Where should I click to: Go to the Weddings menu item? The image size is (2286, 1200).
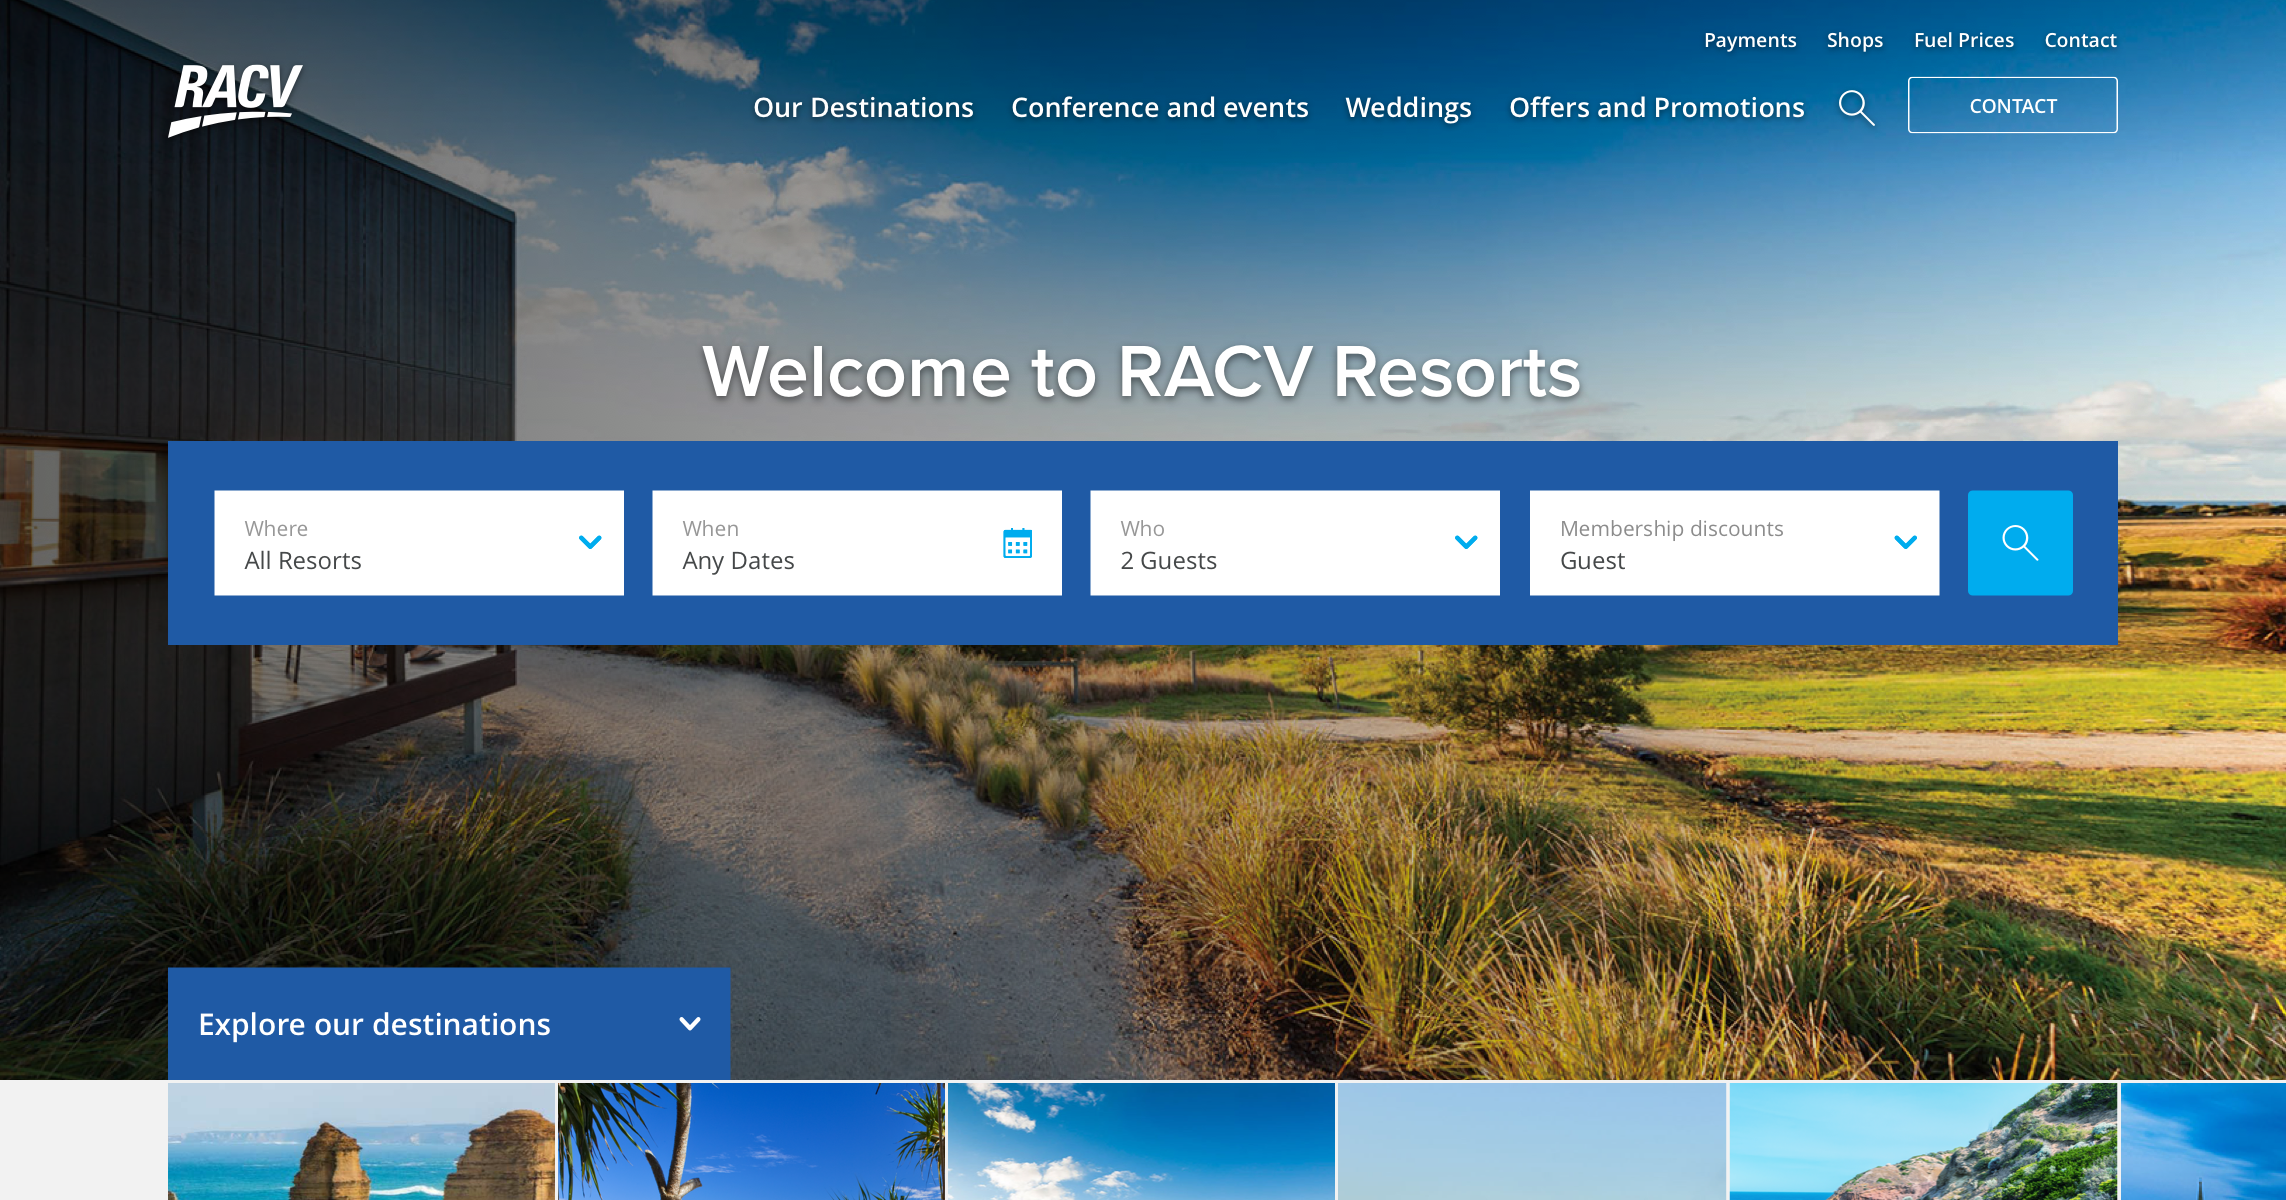(x=1408, y=107)
